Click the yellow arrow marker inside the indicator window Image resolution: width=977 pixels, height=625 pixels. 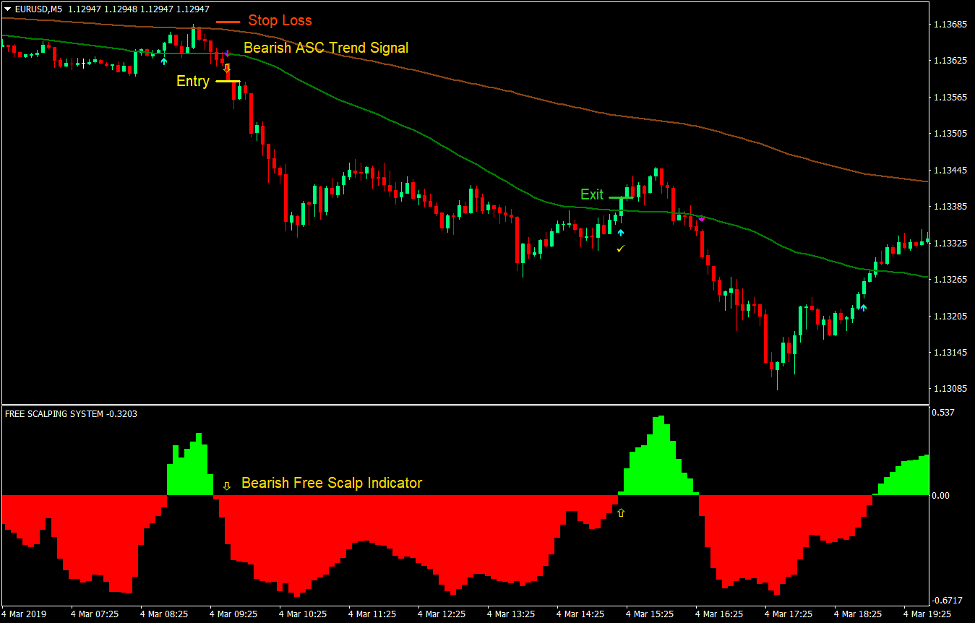pos(620,512)
